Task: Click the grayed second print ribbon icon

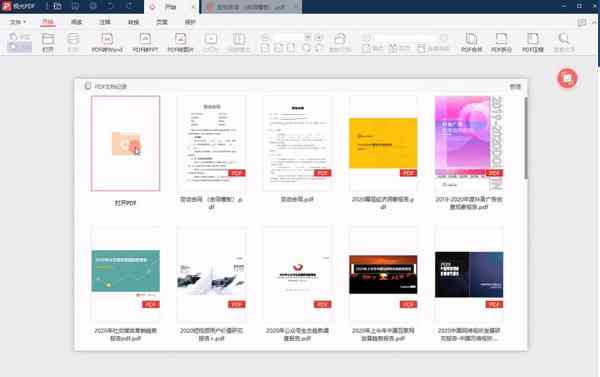Action: pyautogui.click(x=73, y=39)
